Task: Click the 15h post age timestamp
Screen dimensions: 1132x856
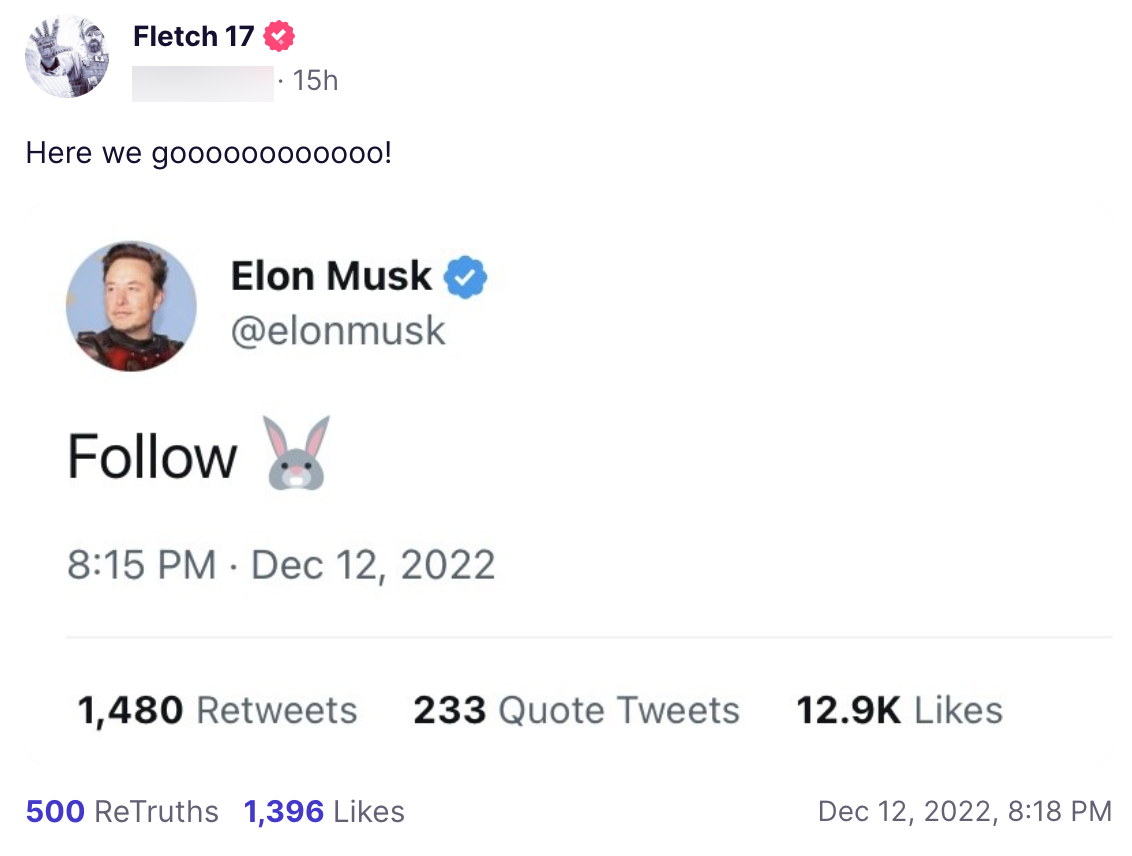Action: tap(315, 81)
